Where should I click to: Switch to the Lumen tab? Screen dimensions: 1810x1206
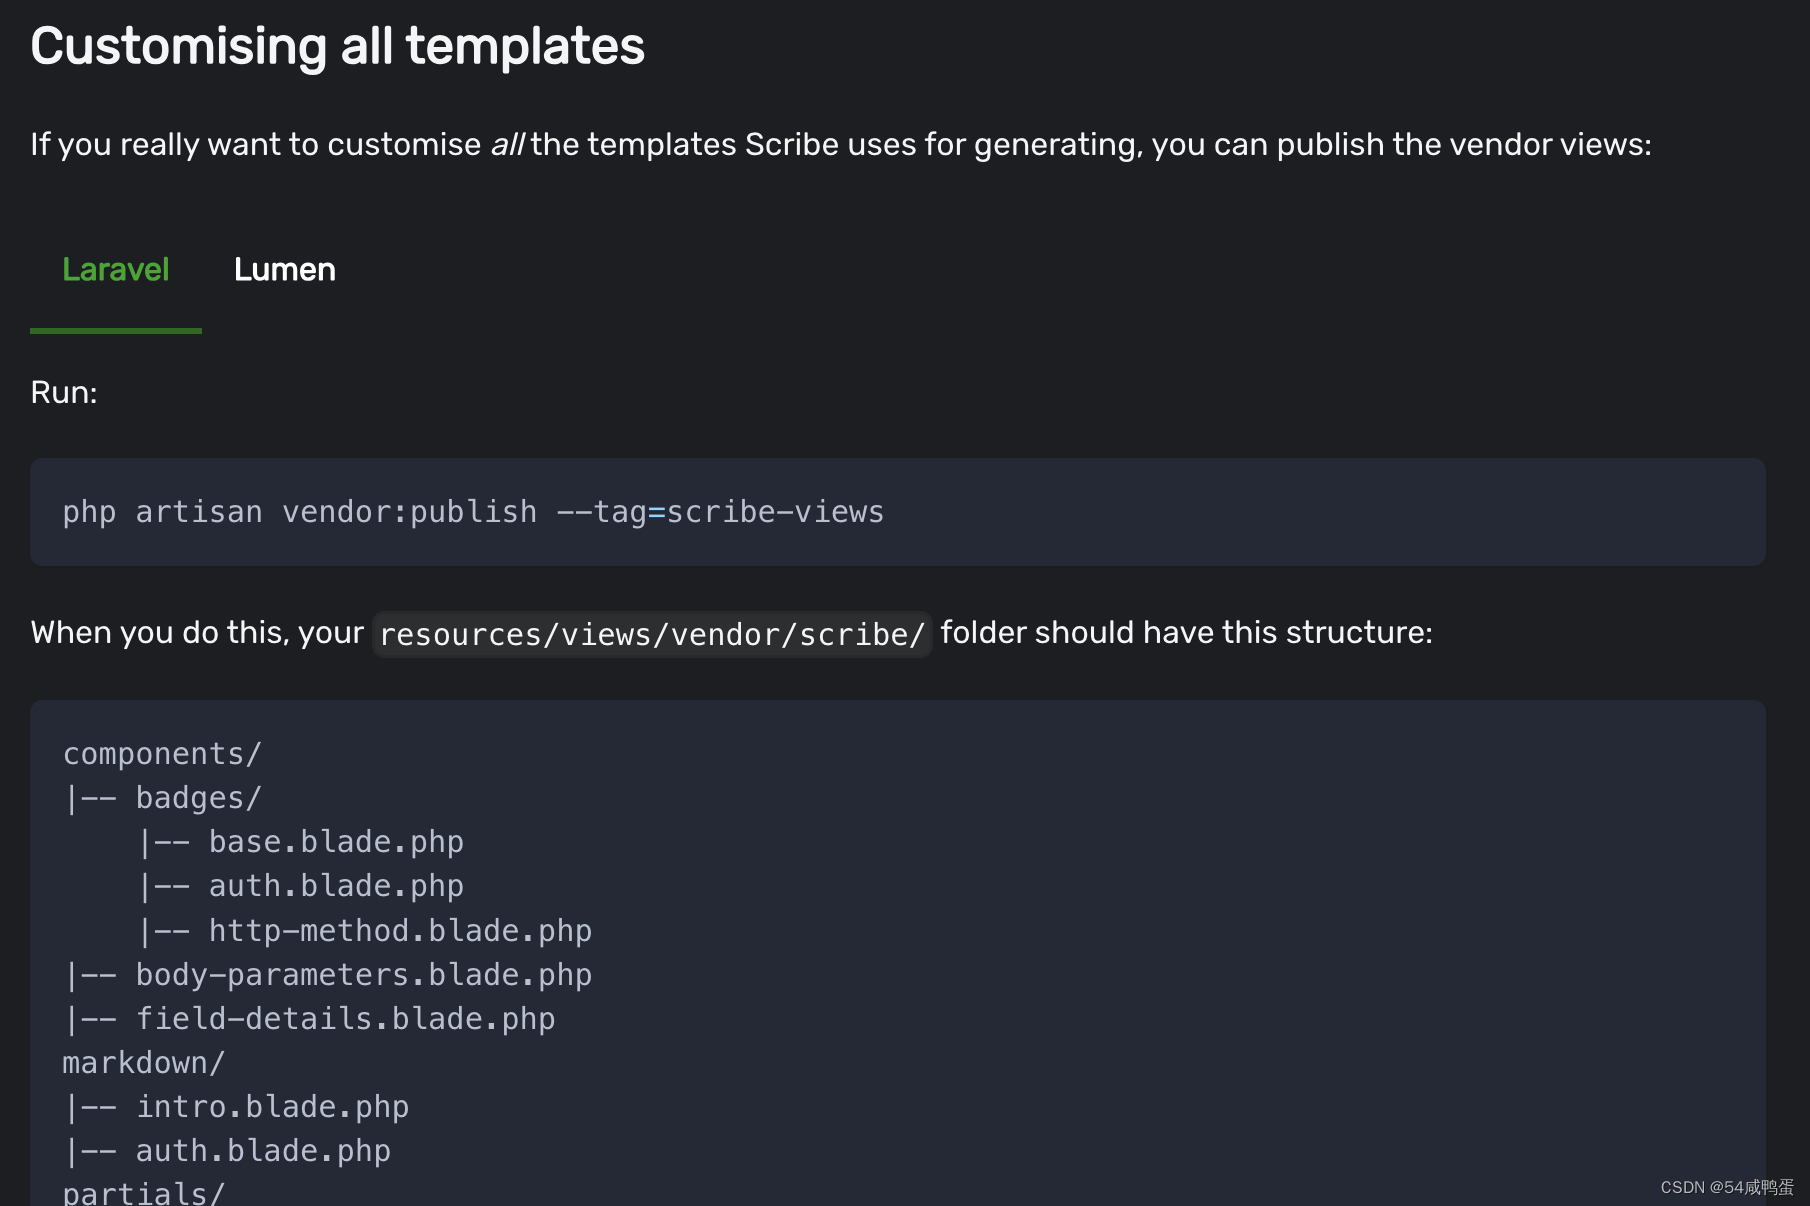point(284,270)
